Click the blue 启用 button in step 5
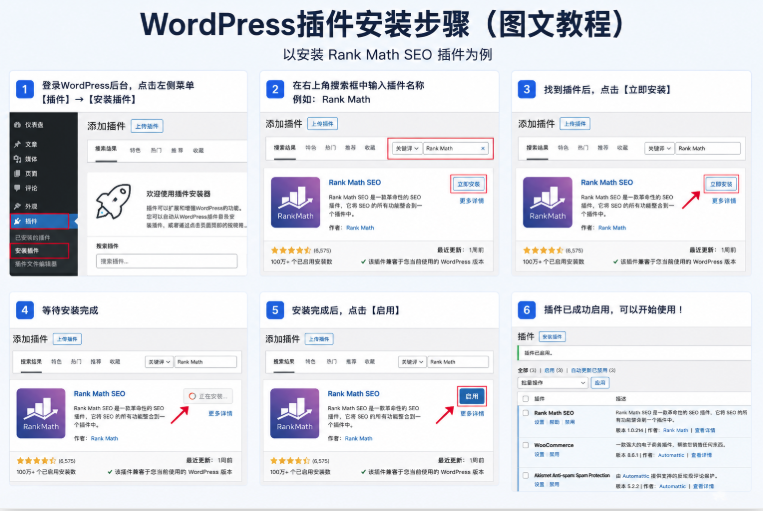 click(472, 396)
